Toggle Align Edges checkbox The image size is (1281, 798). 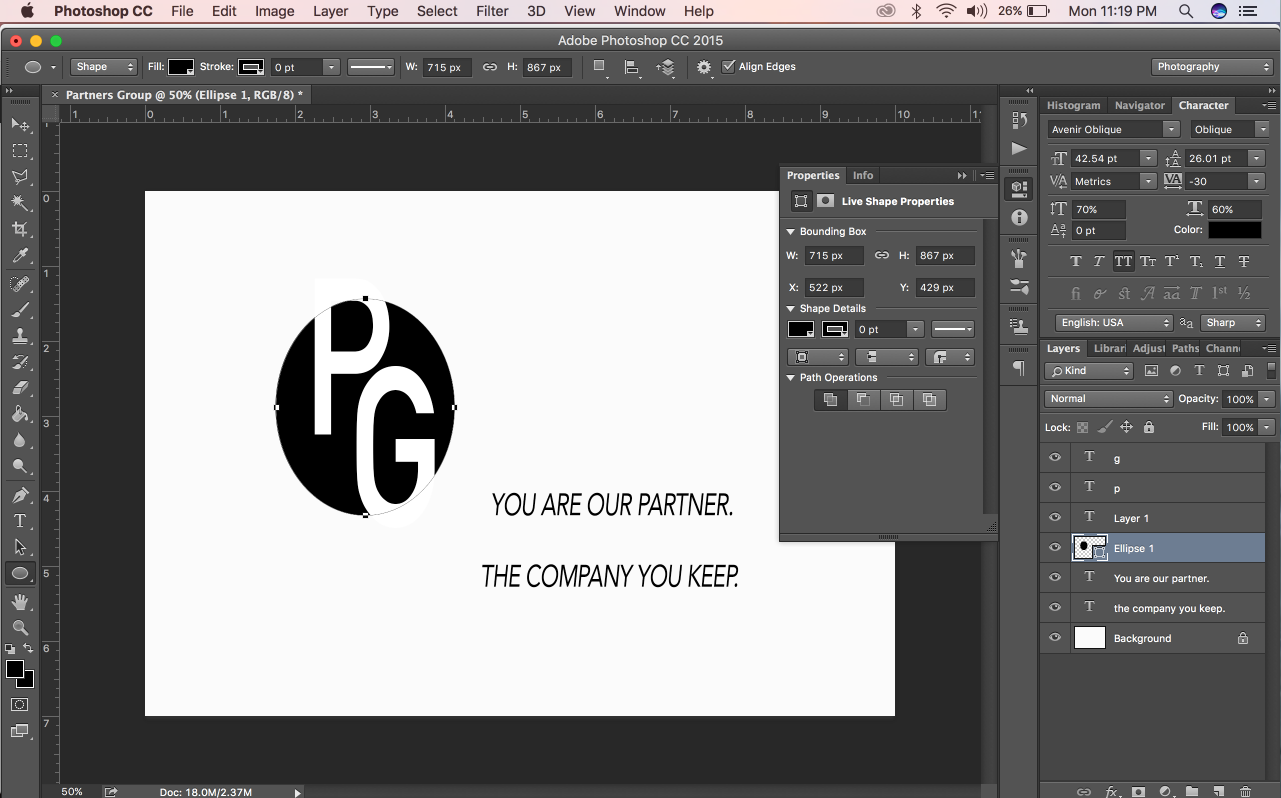point(728,67)
